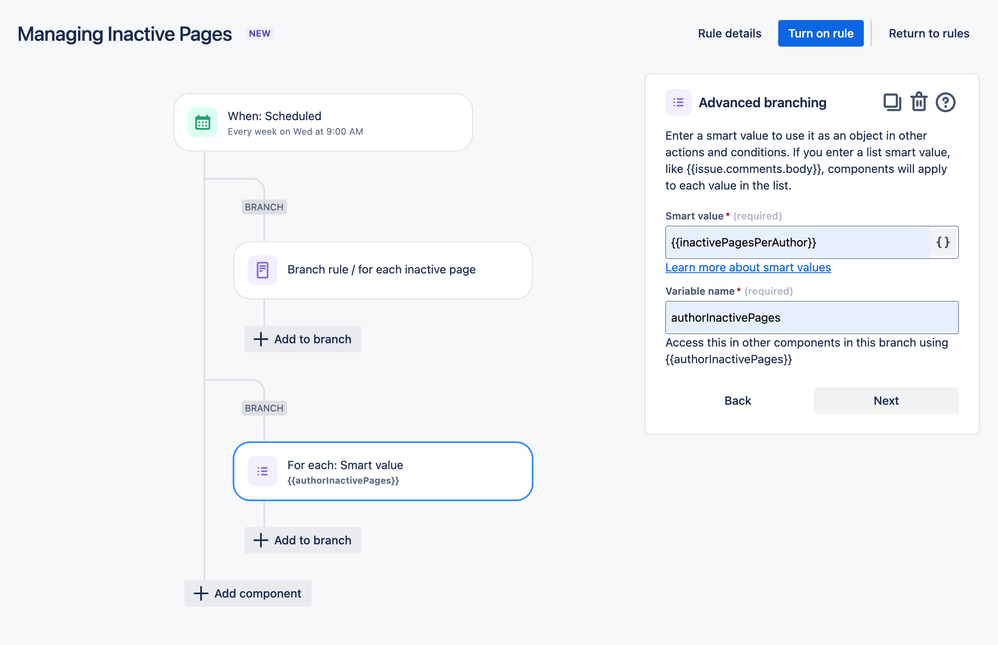Click the 'Smart value (required)' label
The width and height of the screenshot is (998, 645).
tap(724, 216)
